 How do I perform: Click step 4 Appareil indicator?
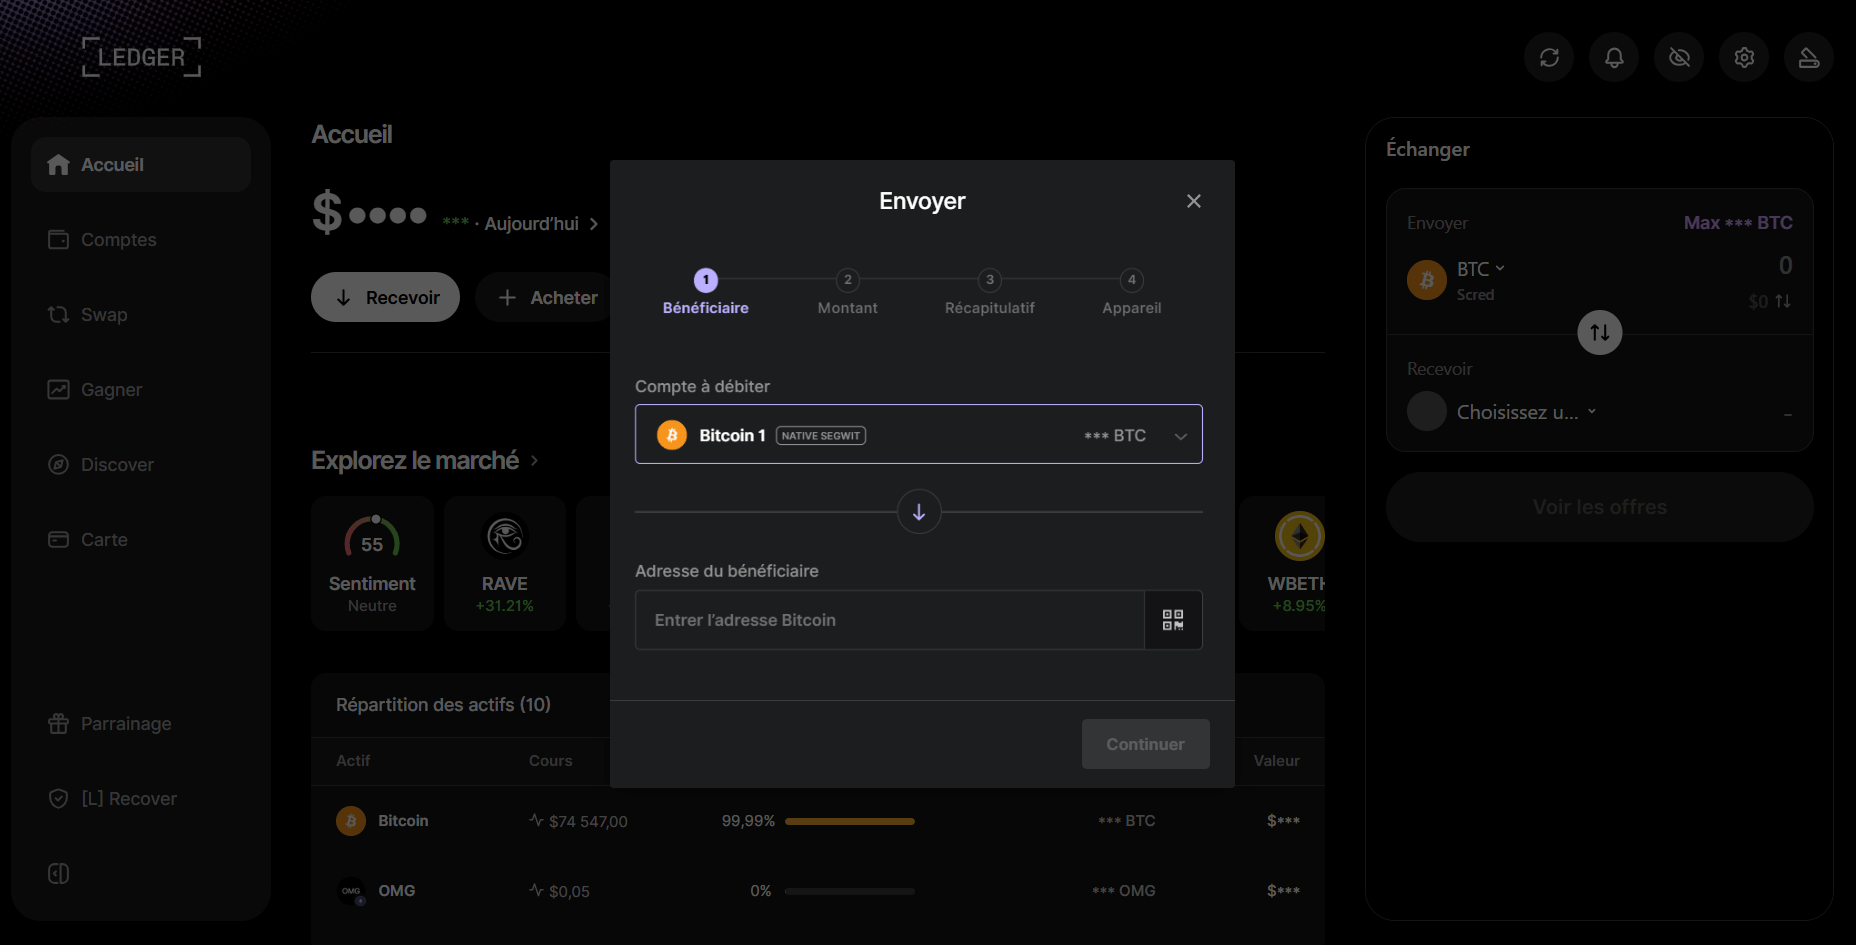click(x=1132, y=292)
